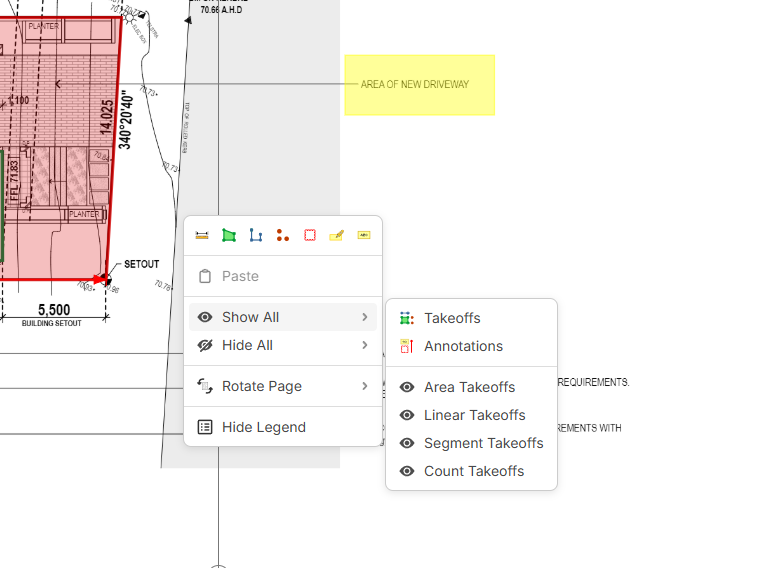Show all Area Takeoffs
772x568 pixels.
[x=469, y=387]
